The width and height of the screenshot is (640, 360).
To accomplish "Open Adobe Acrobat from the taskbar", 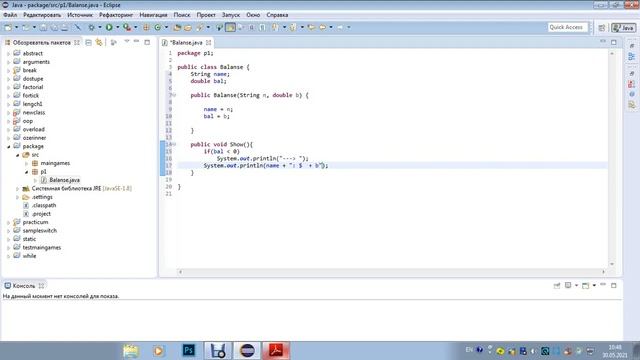I will (276, 350).
